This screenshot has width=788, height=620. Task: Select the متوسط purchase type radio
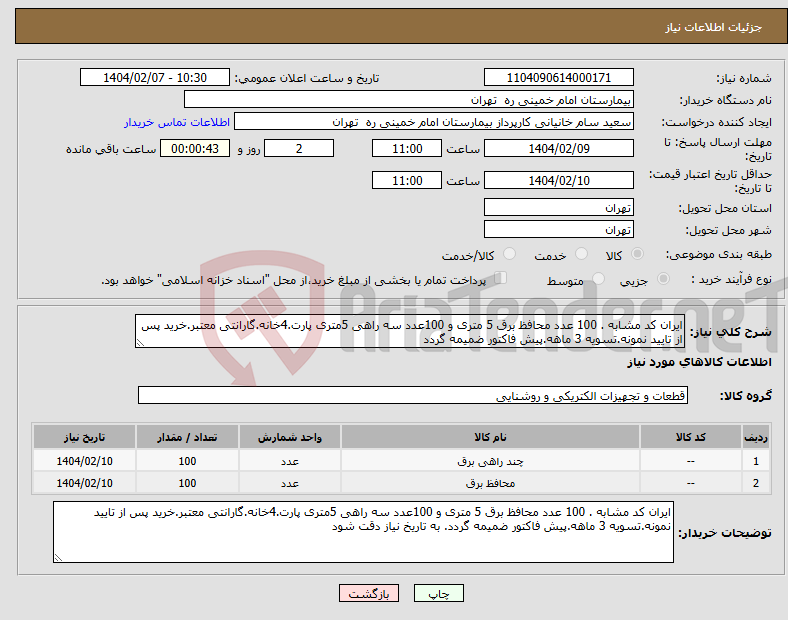598,278
